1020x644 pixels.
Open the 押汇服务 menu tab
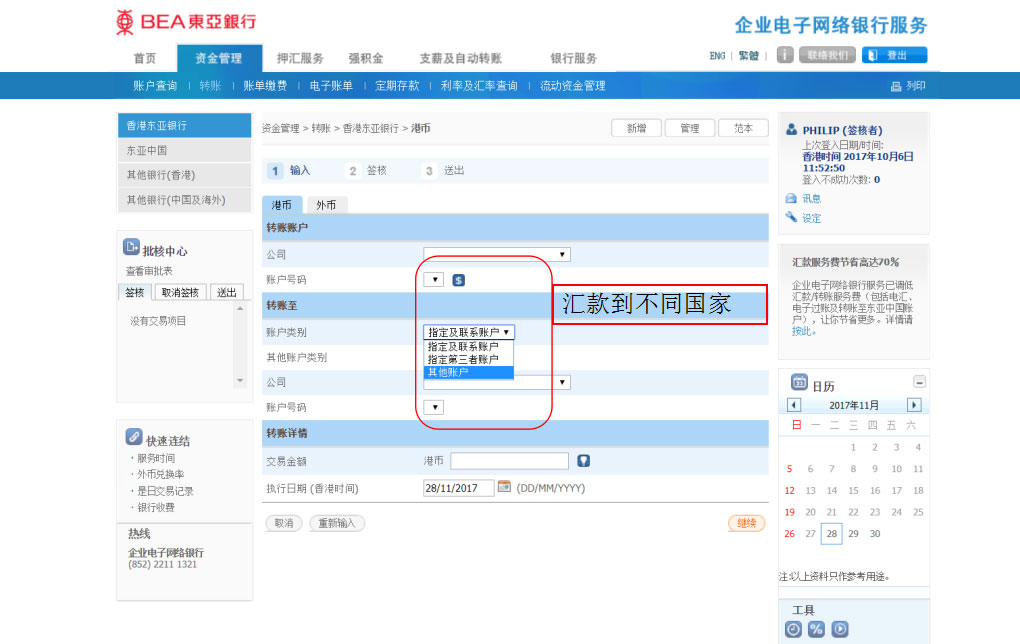[300, 58]
